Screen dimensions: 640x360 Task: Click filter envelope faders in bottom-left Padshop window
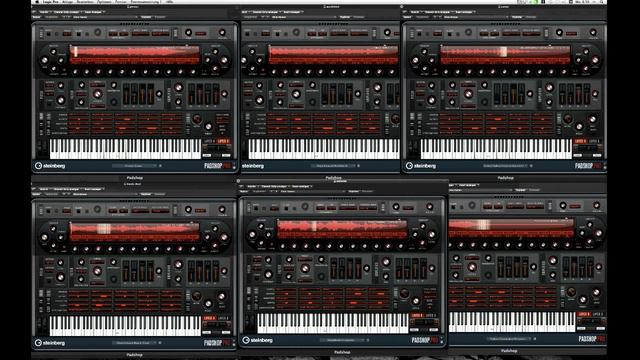[140, 271]
